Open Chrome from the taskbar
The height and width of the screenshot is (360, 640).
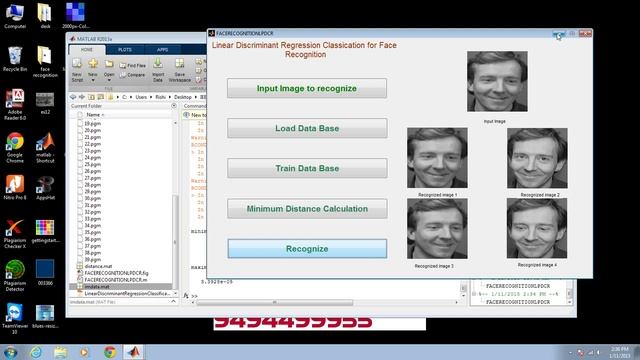[109, 352]
